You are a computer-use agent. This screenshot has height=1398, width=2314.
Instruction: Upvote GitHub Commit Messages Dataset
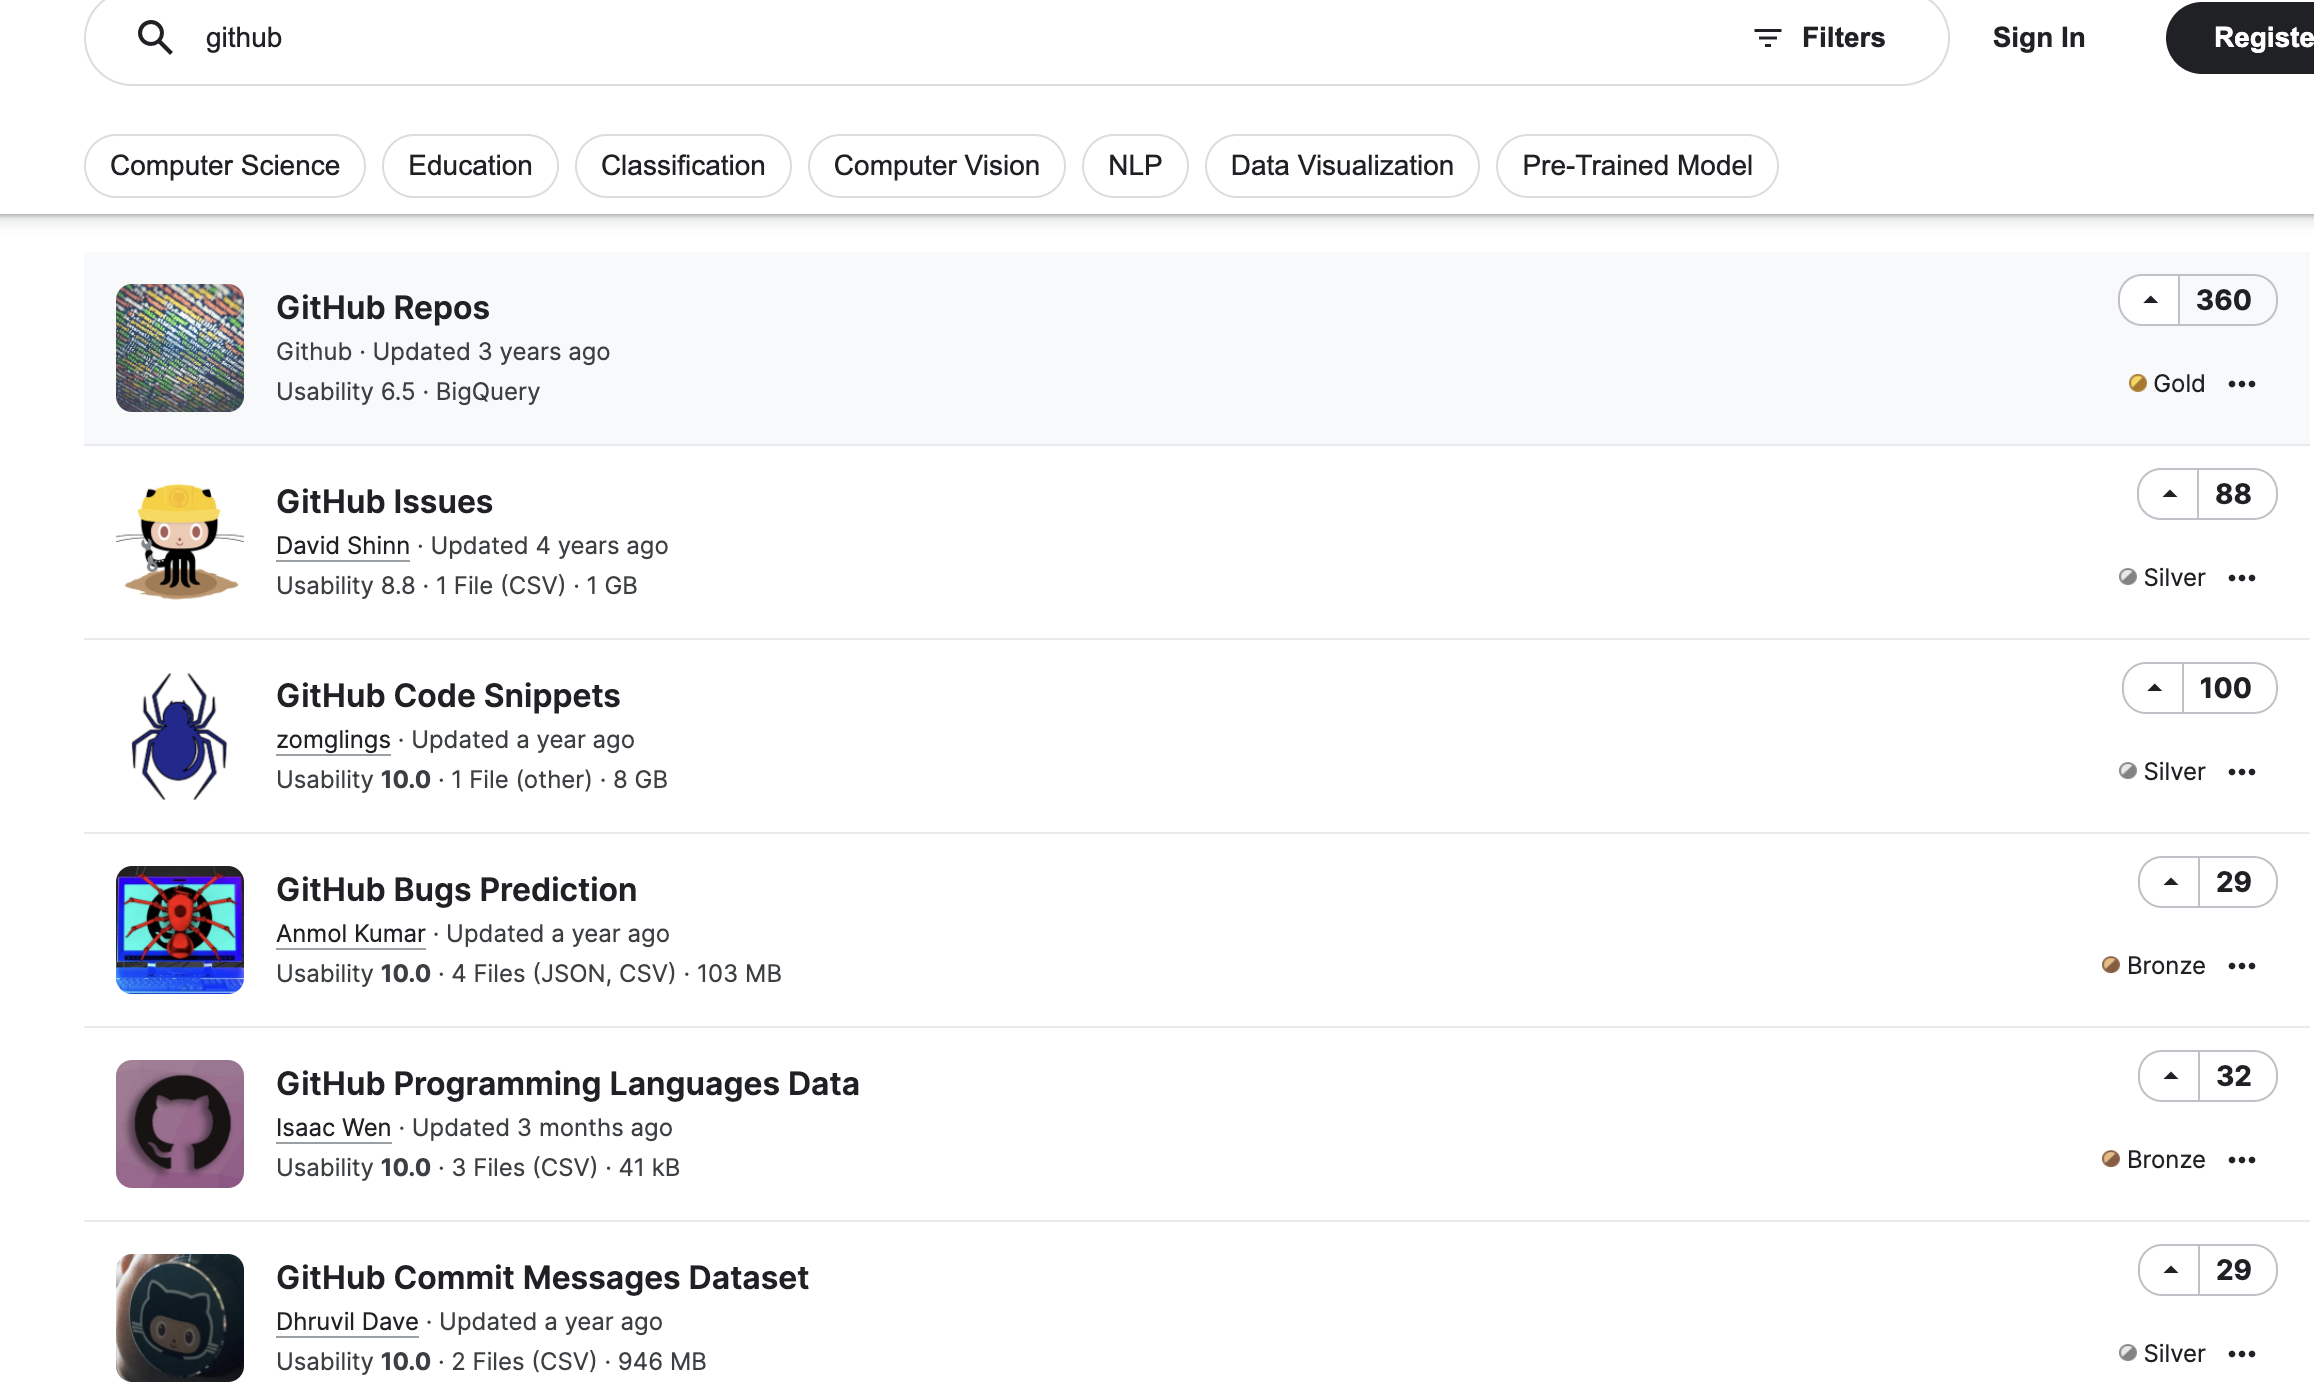2170,1270
